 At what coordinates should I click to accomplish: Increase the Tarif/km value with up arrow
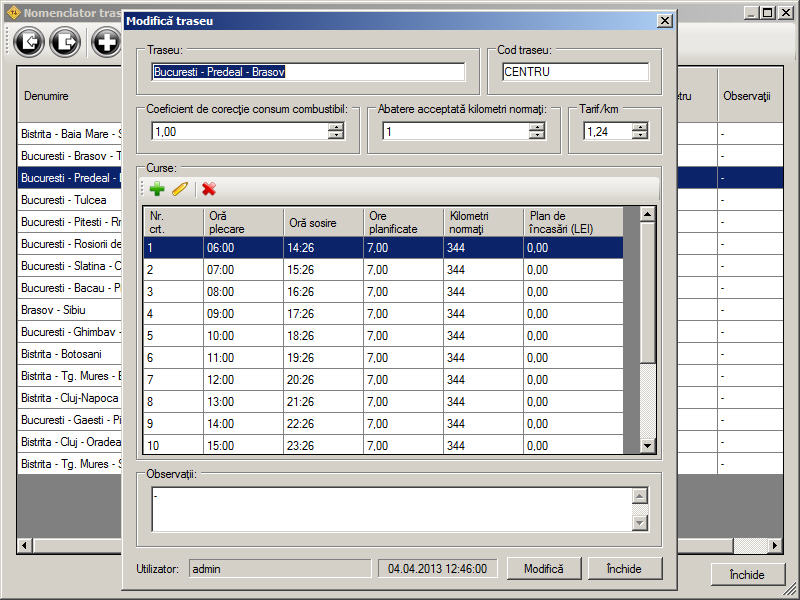click(640, 127)
